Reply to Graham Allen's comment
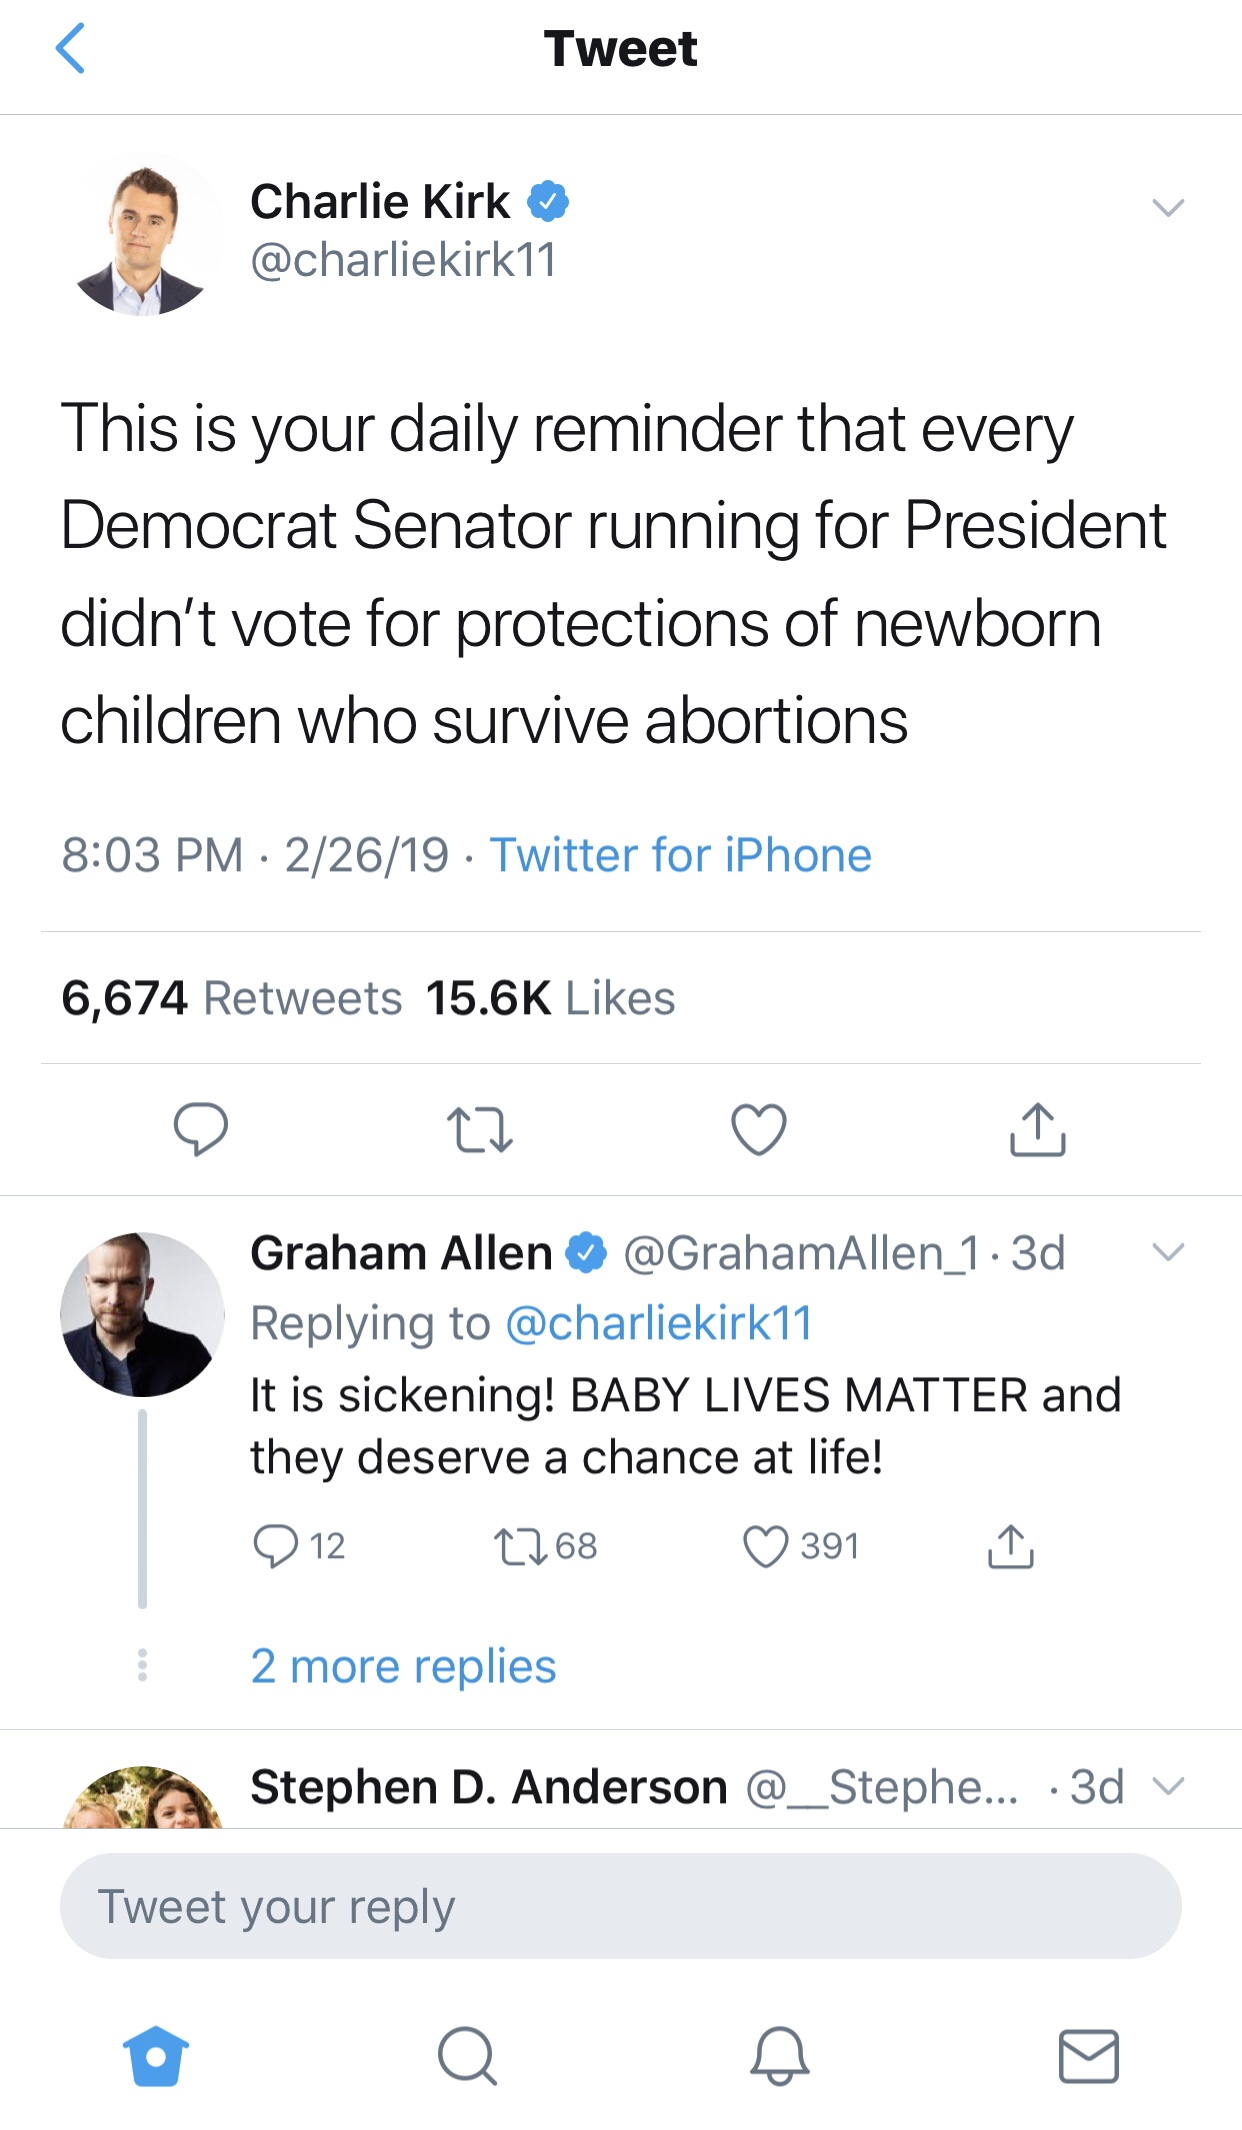Image resolution: width=1242 pixels, height=2130 pixels. 276,1546
